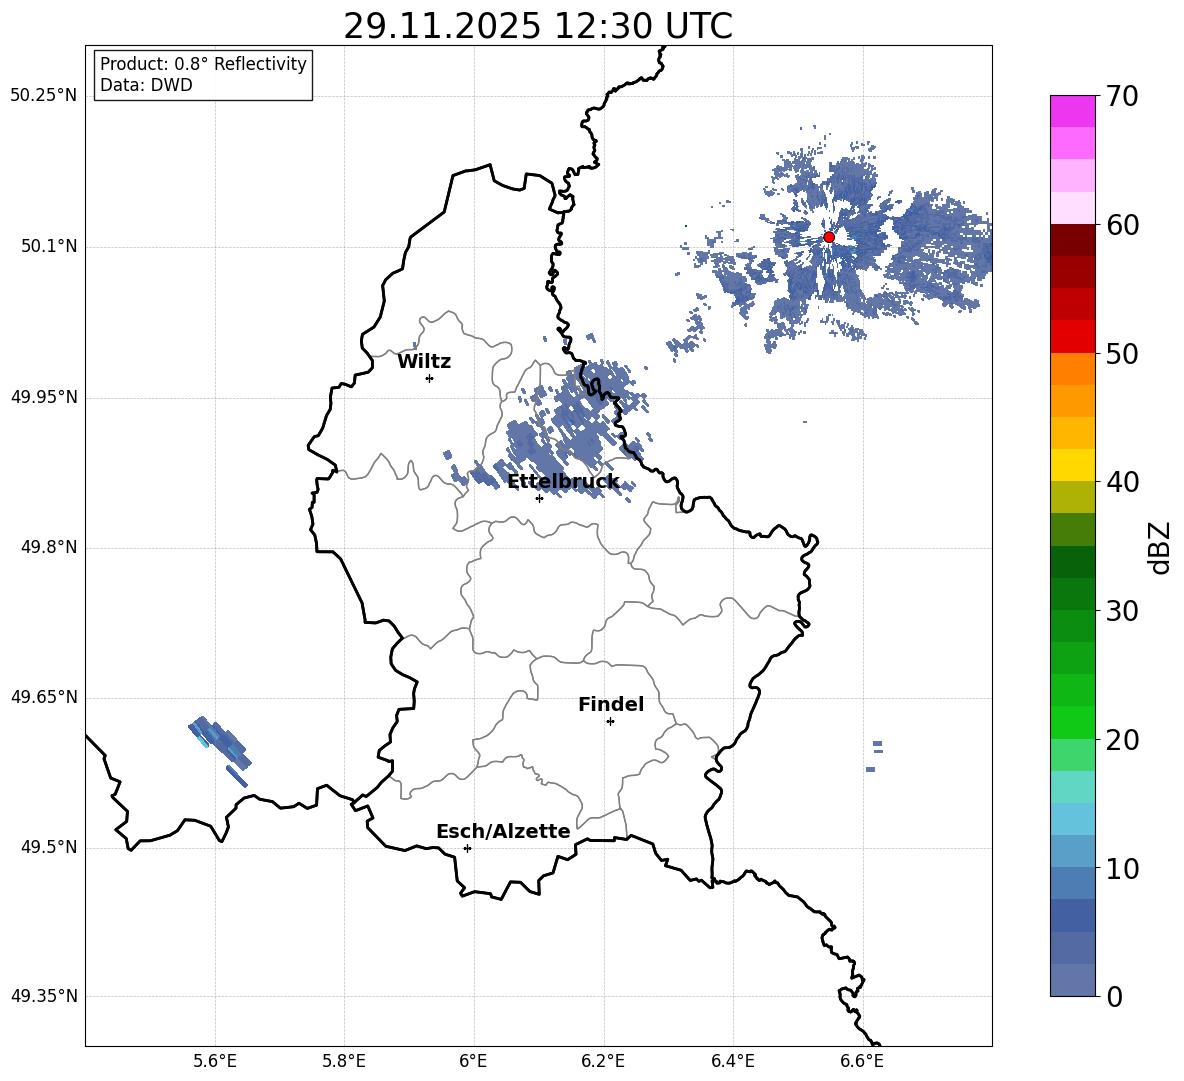Image resolution: width=1184 pixels, height=1081 pixels.
Task: Click the colorbar tick label 50
Action: 1121,353
